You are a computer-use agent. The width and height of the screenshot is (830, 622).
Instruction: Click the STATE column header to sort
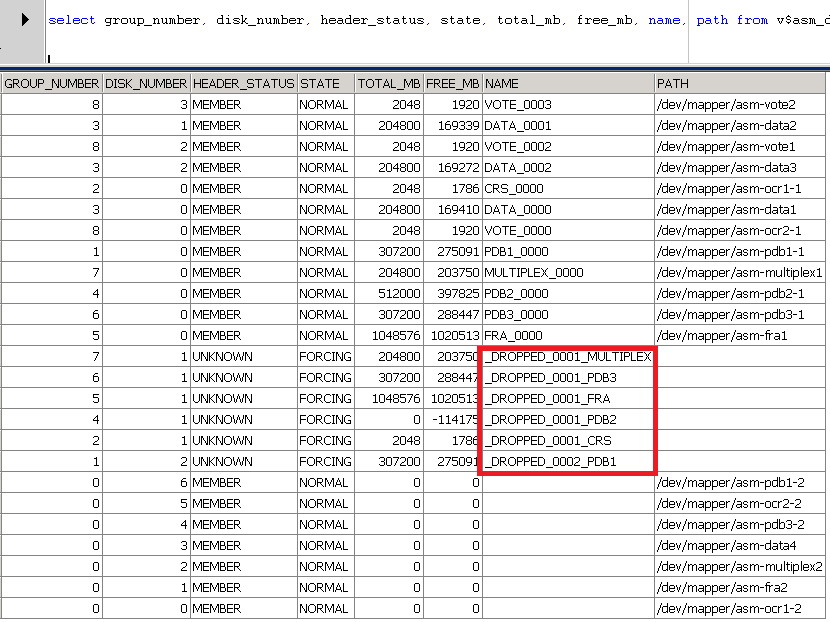(x=320, y=83)
